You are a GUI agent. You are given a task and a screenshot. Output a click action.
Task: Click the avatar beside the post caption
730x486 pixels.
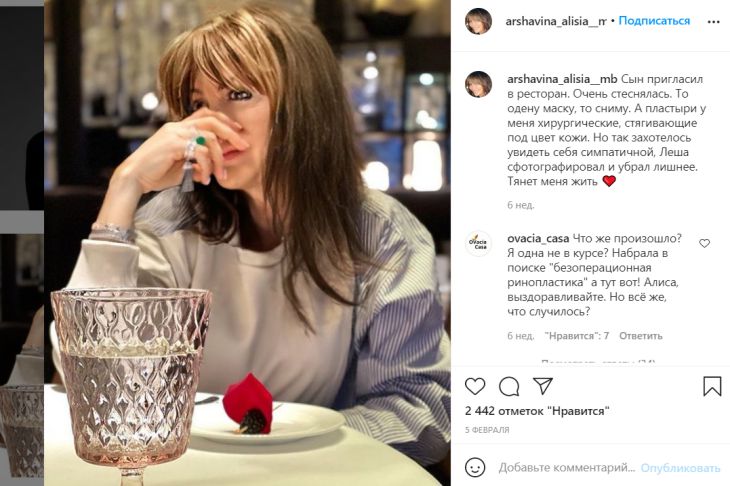click(x=478, y=84)
